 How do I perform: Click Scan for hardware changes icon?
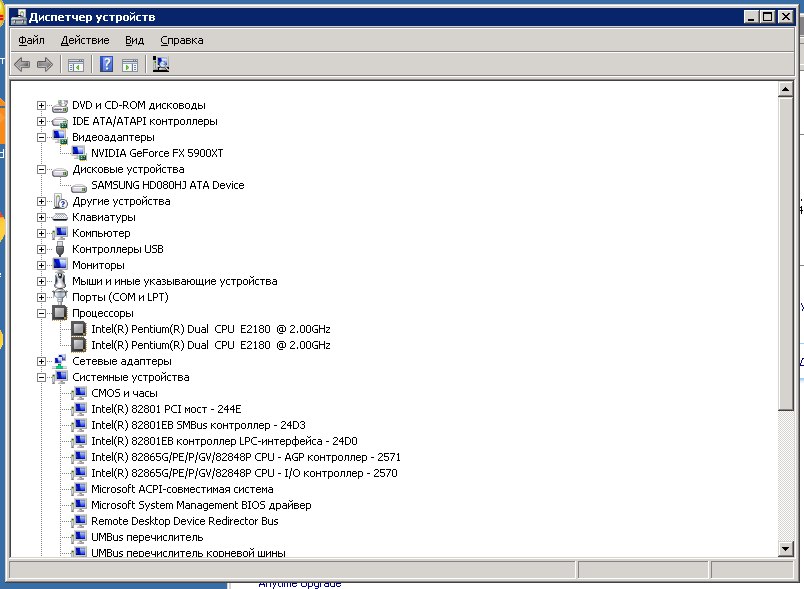click(160, 64)
